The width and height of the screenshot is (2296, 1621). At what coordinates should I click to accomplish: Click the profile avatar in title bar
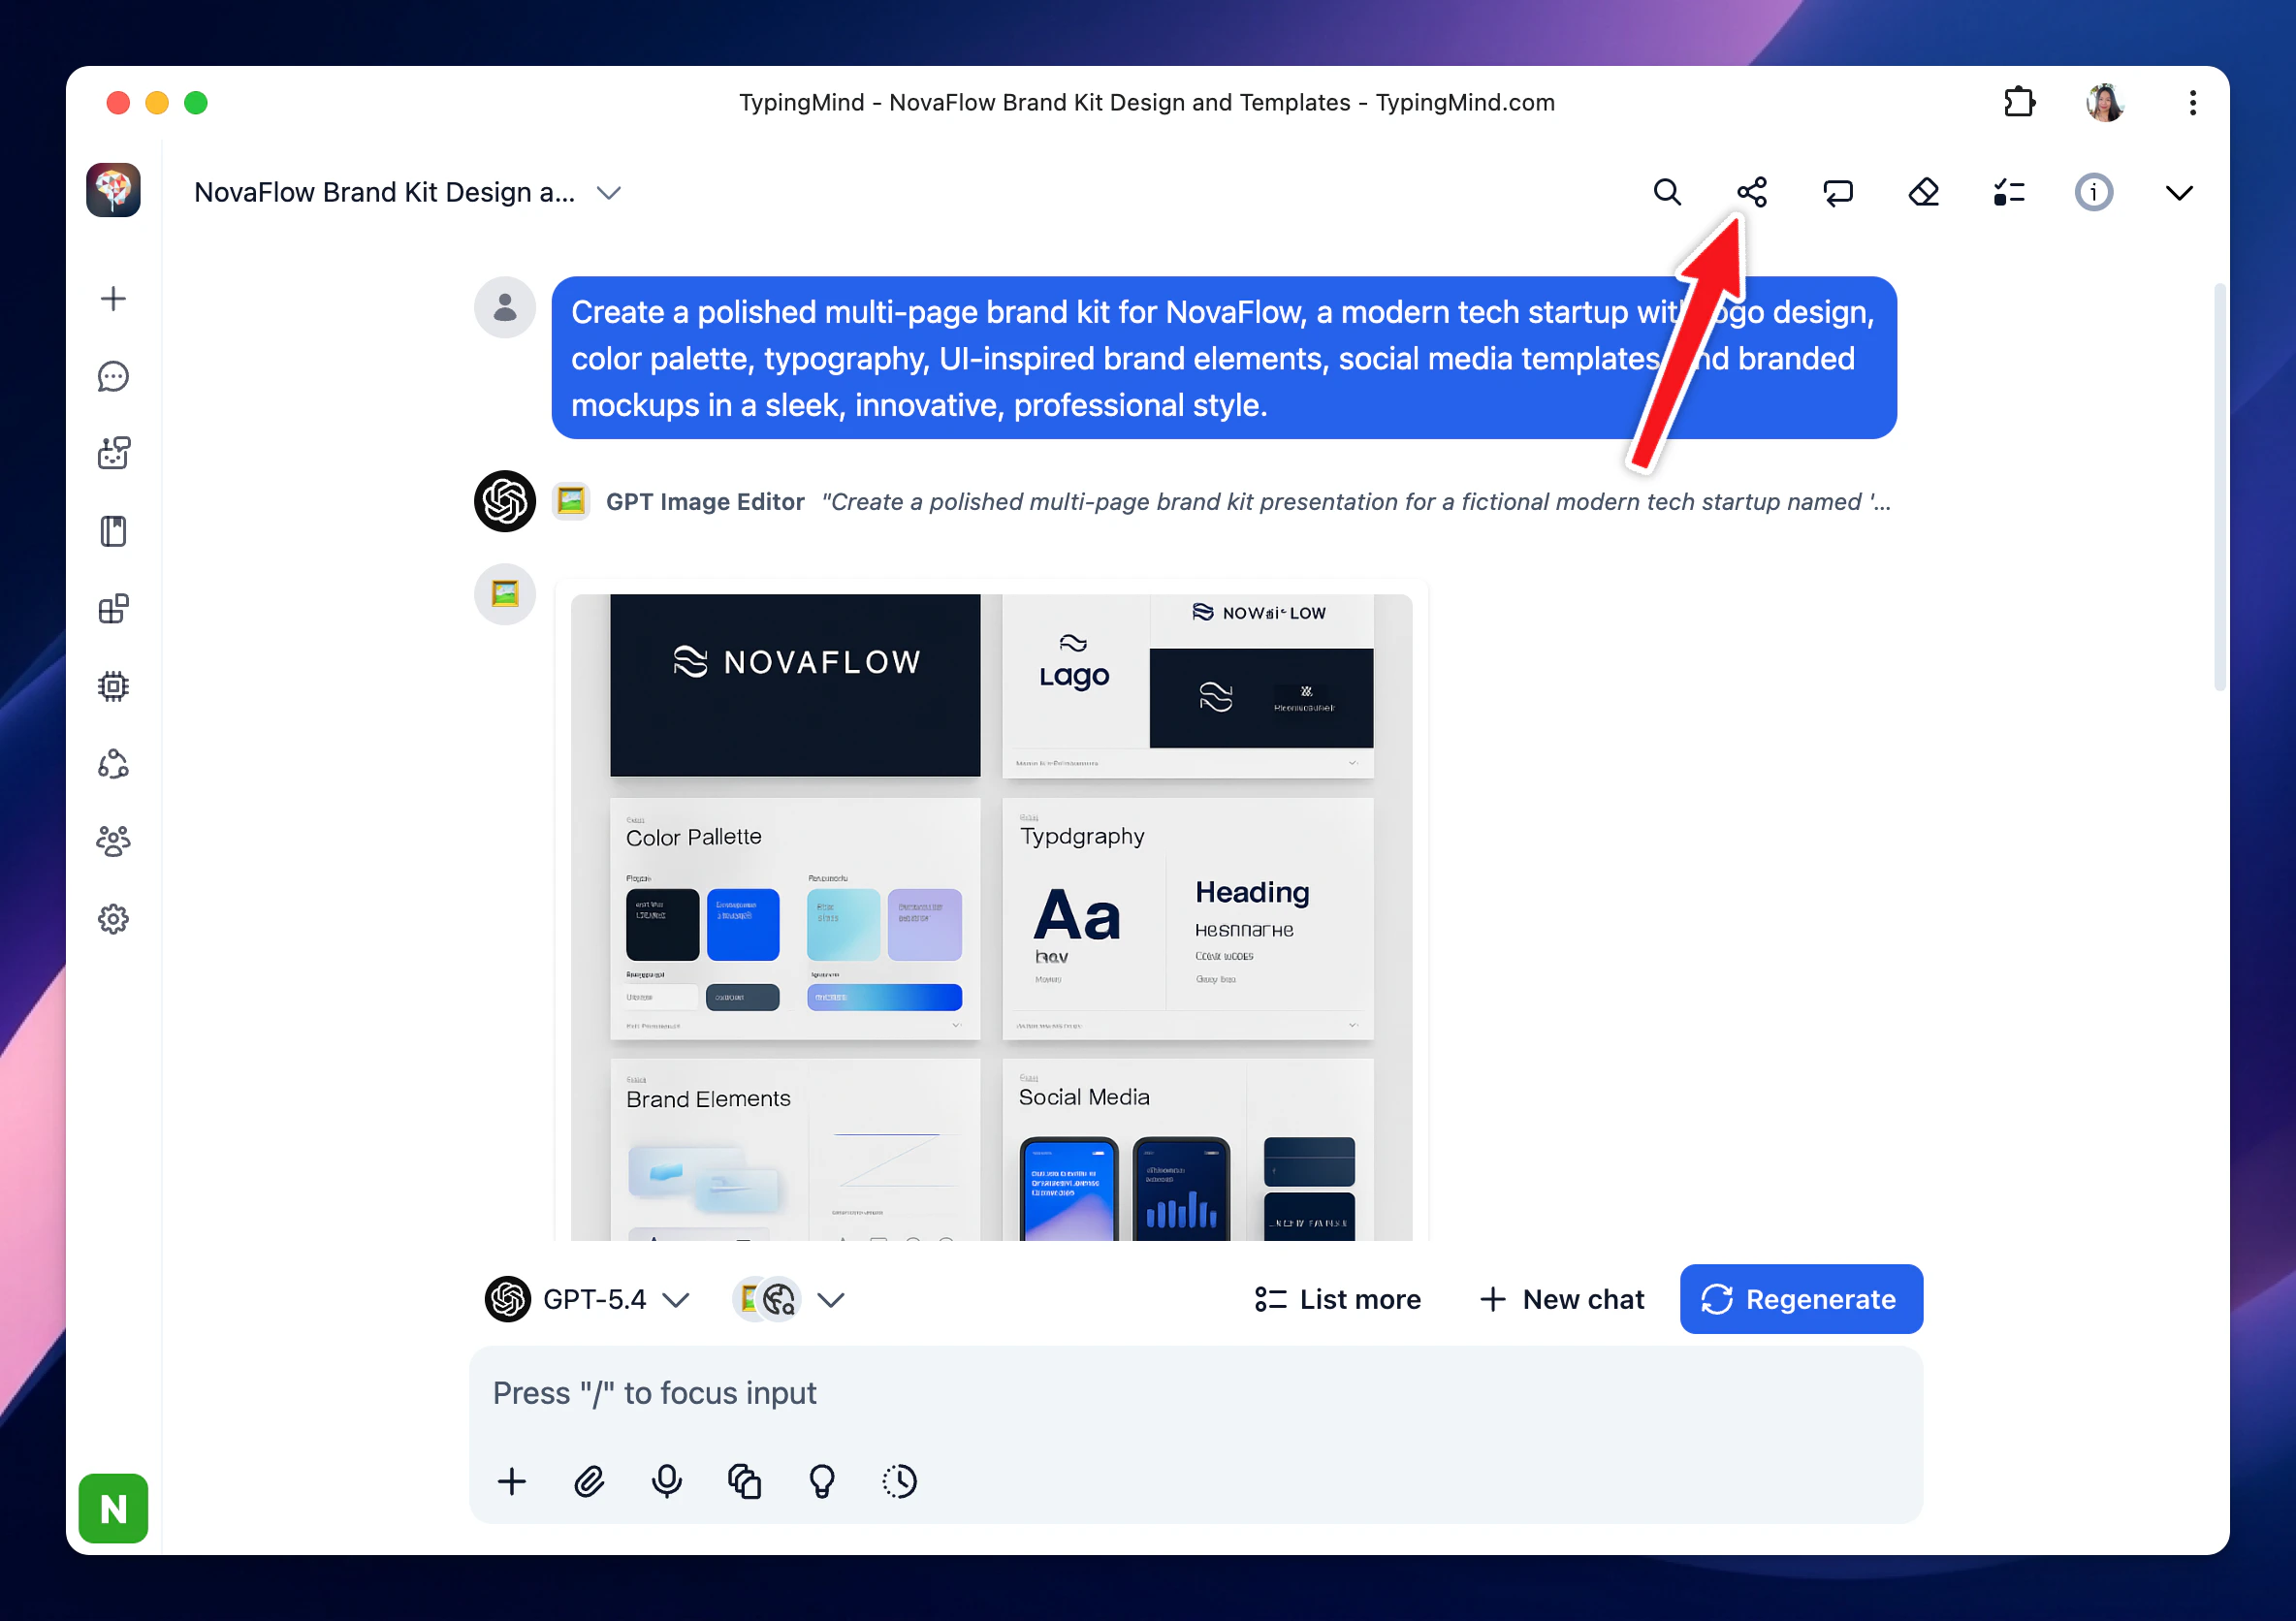click(x=2105, y=102)
